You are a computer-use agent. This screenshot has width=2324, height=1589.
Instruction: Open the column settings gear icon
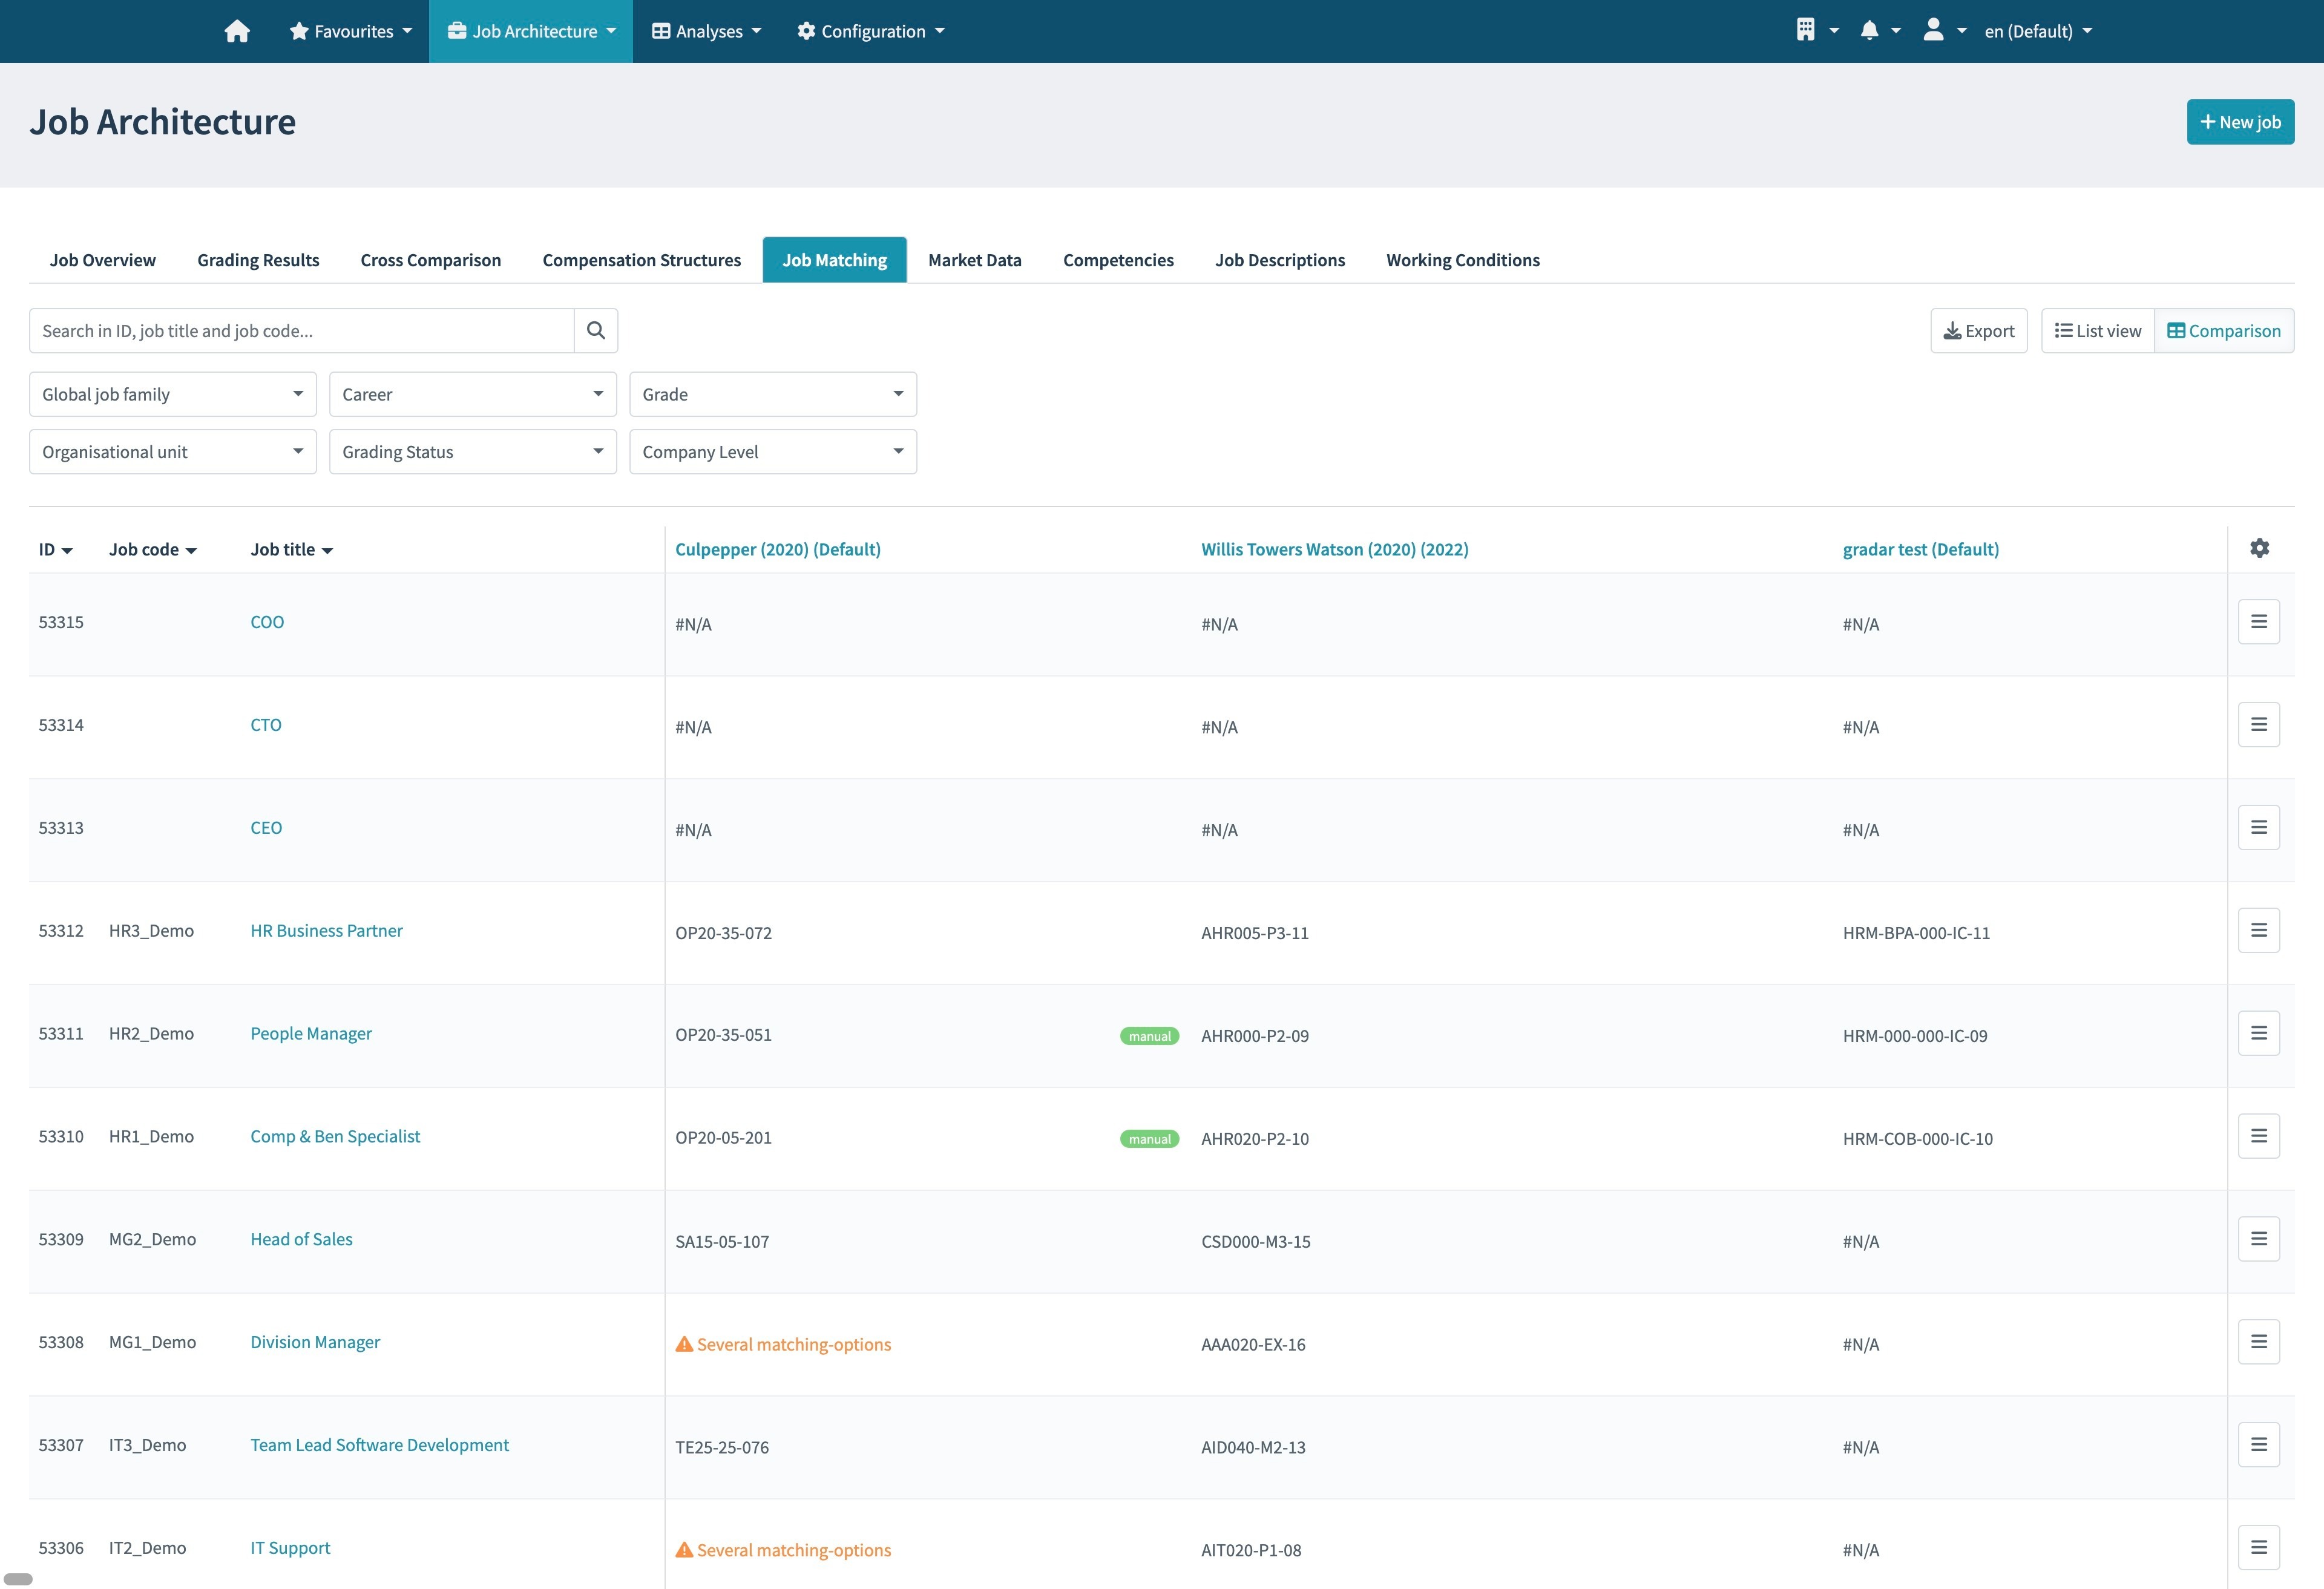click(2259, 548)
